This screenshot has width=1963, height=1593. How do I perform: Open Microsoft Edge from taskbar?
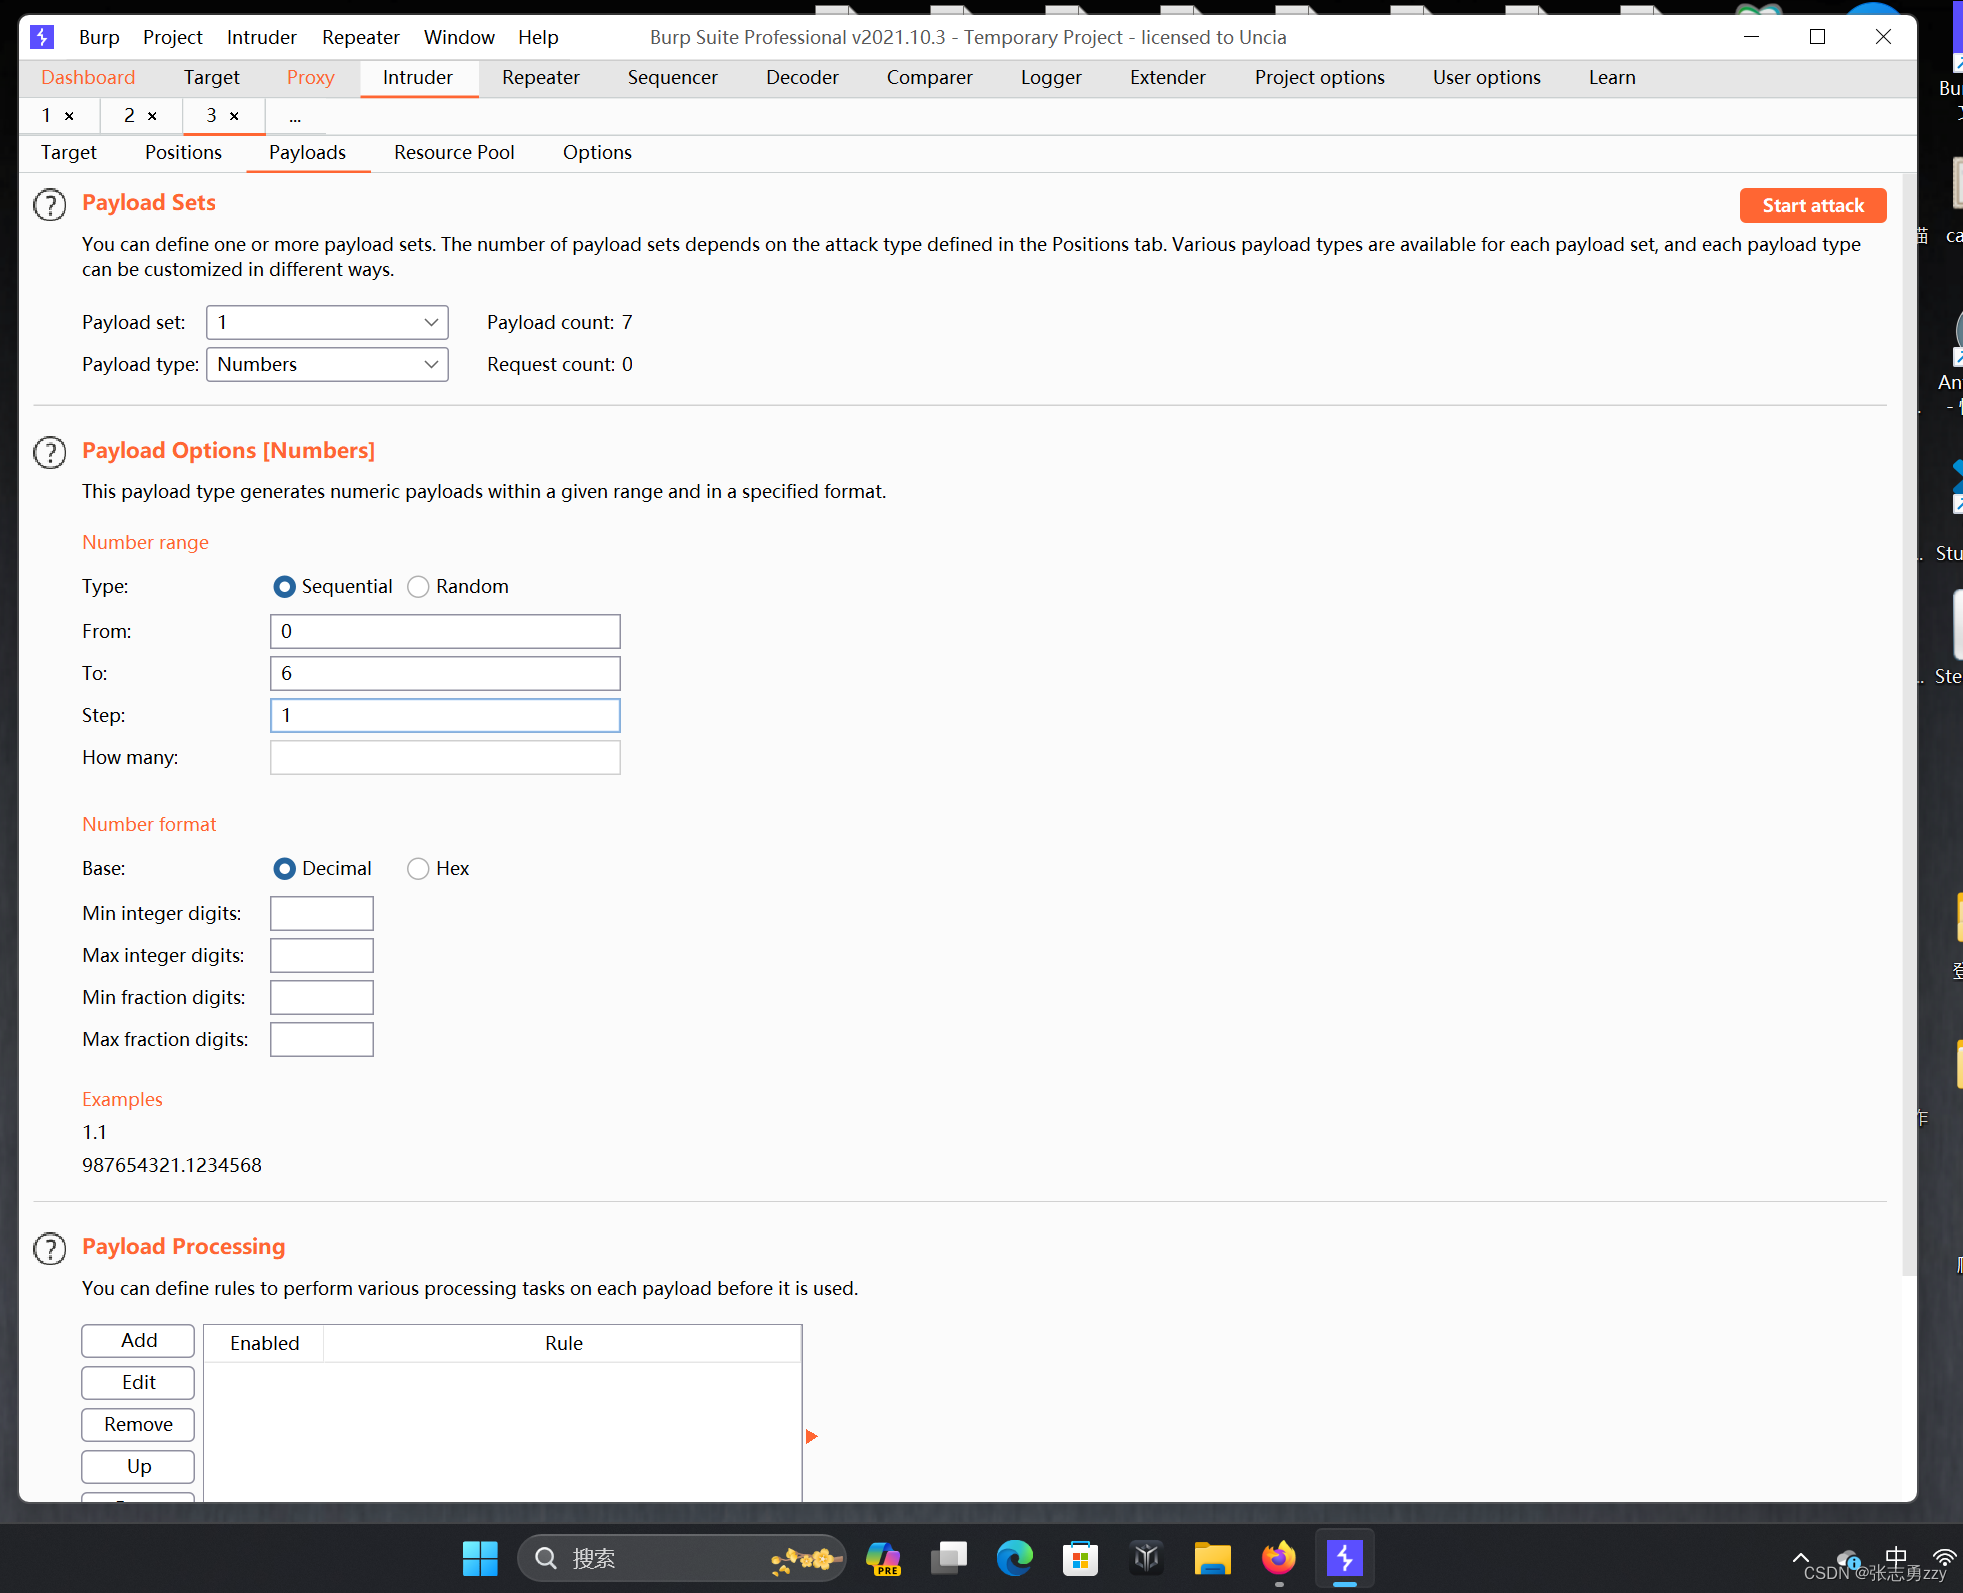[x=1014, y=1558]
